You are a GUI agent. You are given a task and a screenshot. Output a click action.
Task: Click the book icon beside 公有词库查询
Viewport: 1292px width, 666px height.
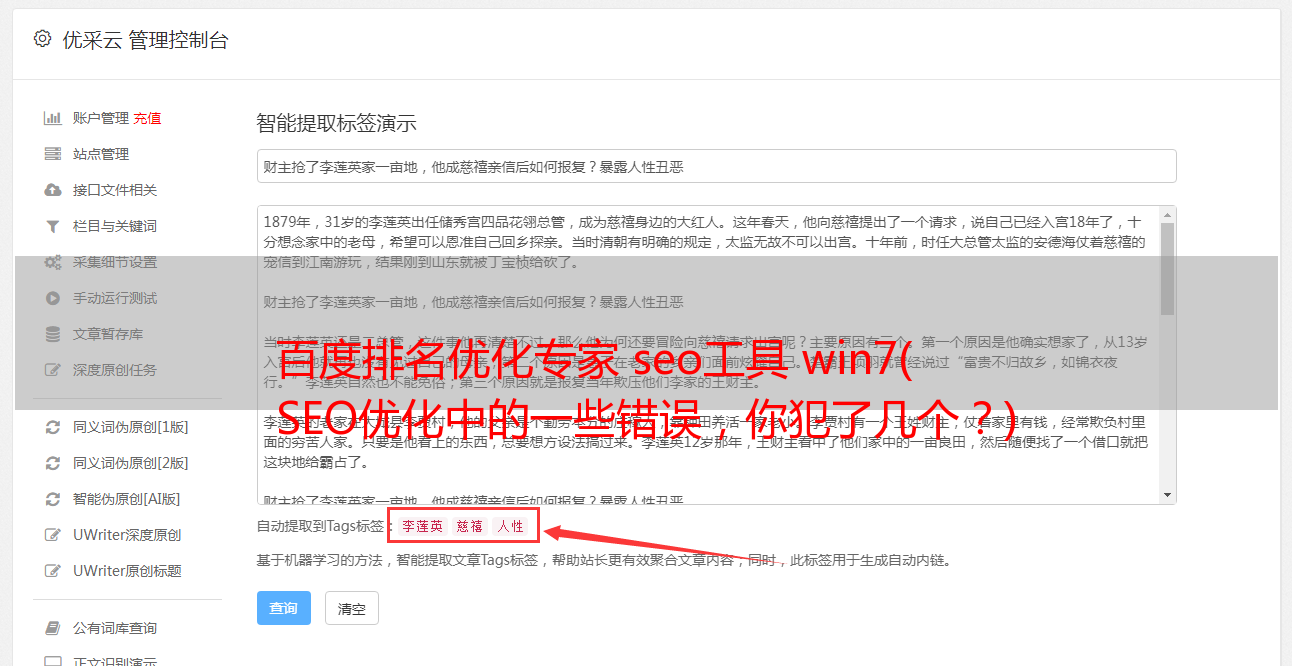coord(53,628)
